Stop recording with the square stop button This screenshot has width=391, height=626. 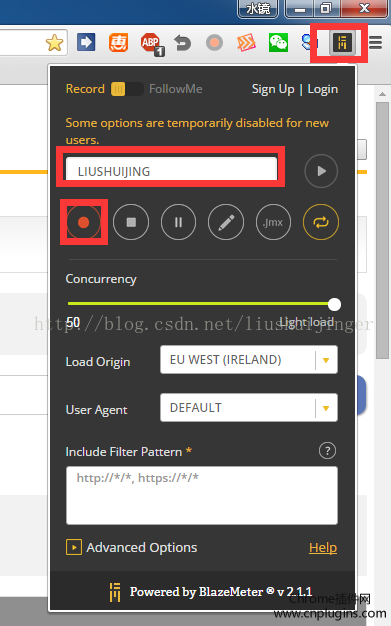click(x=131, y=222)
